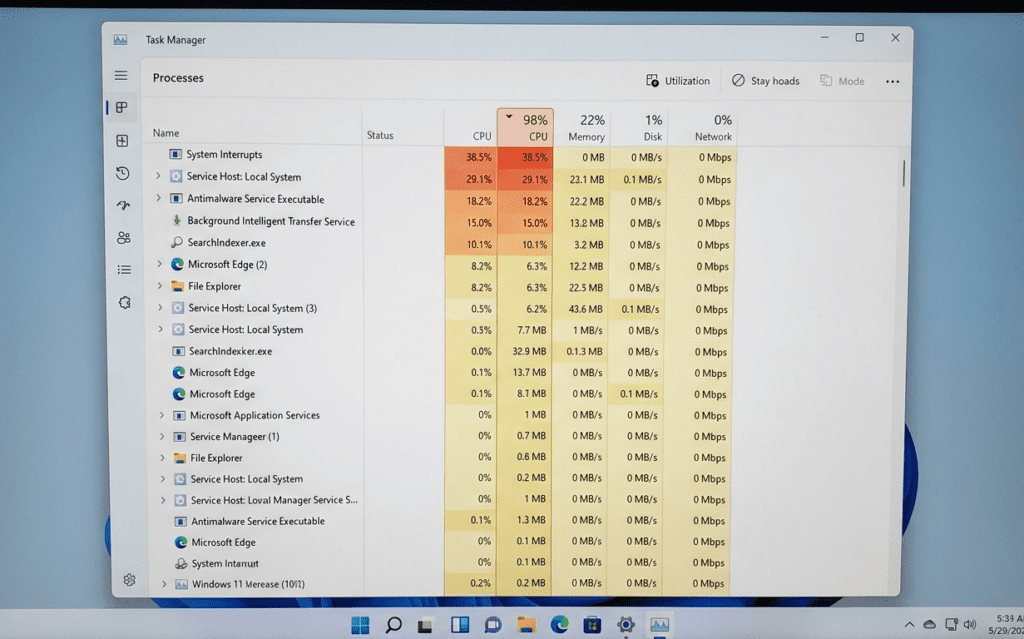Expand Microsoft Application Services
Screen dimensions: 1024x639
click(x=162, y=415)
